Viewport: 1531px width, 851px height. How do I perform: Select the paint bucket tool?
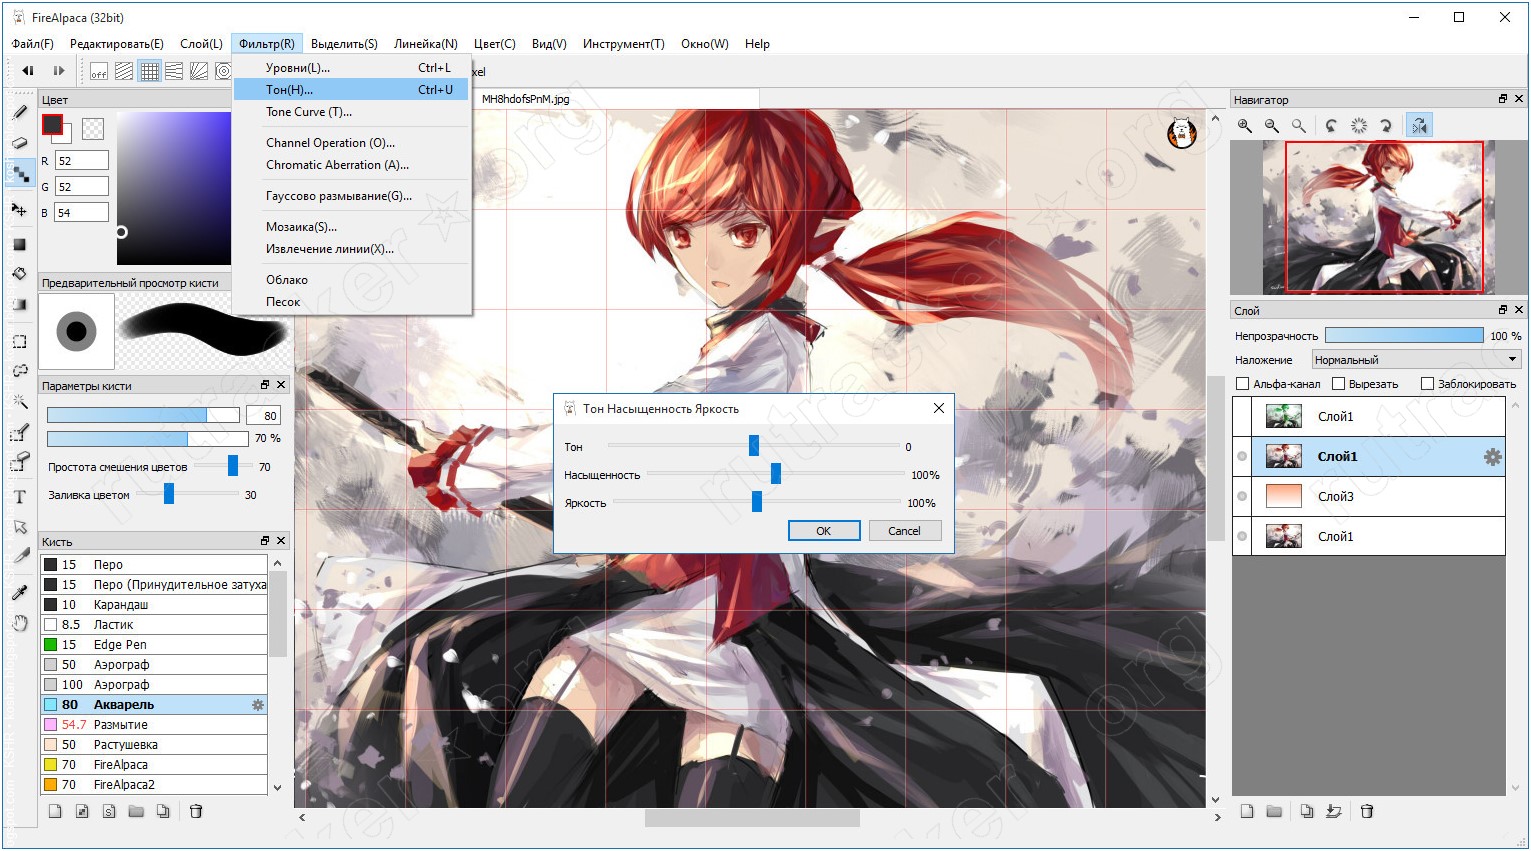pyautogui.click(x=19, y=274)
